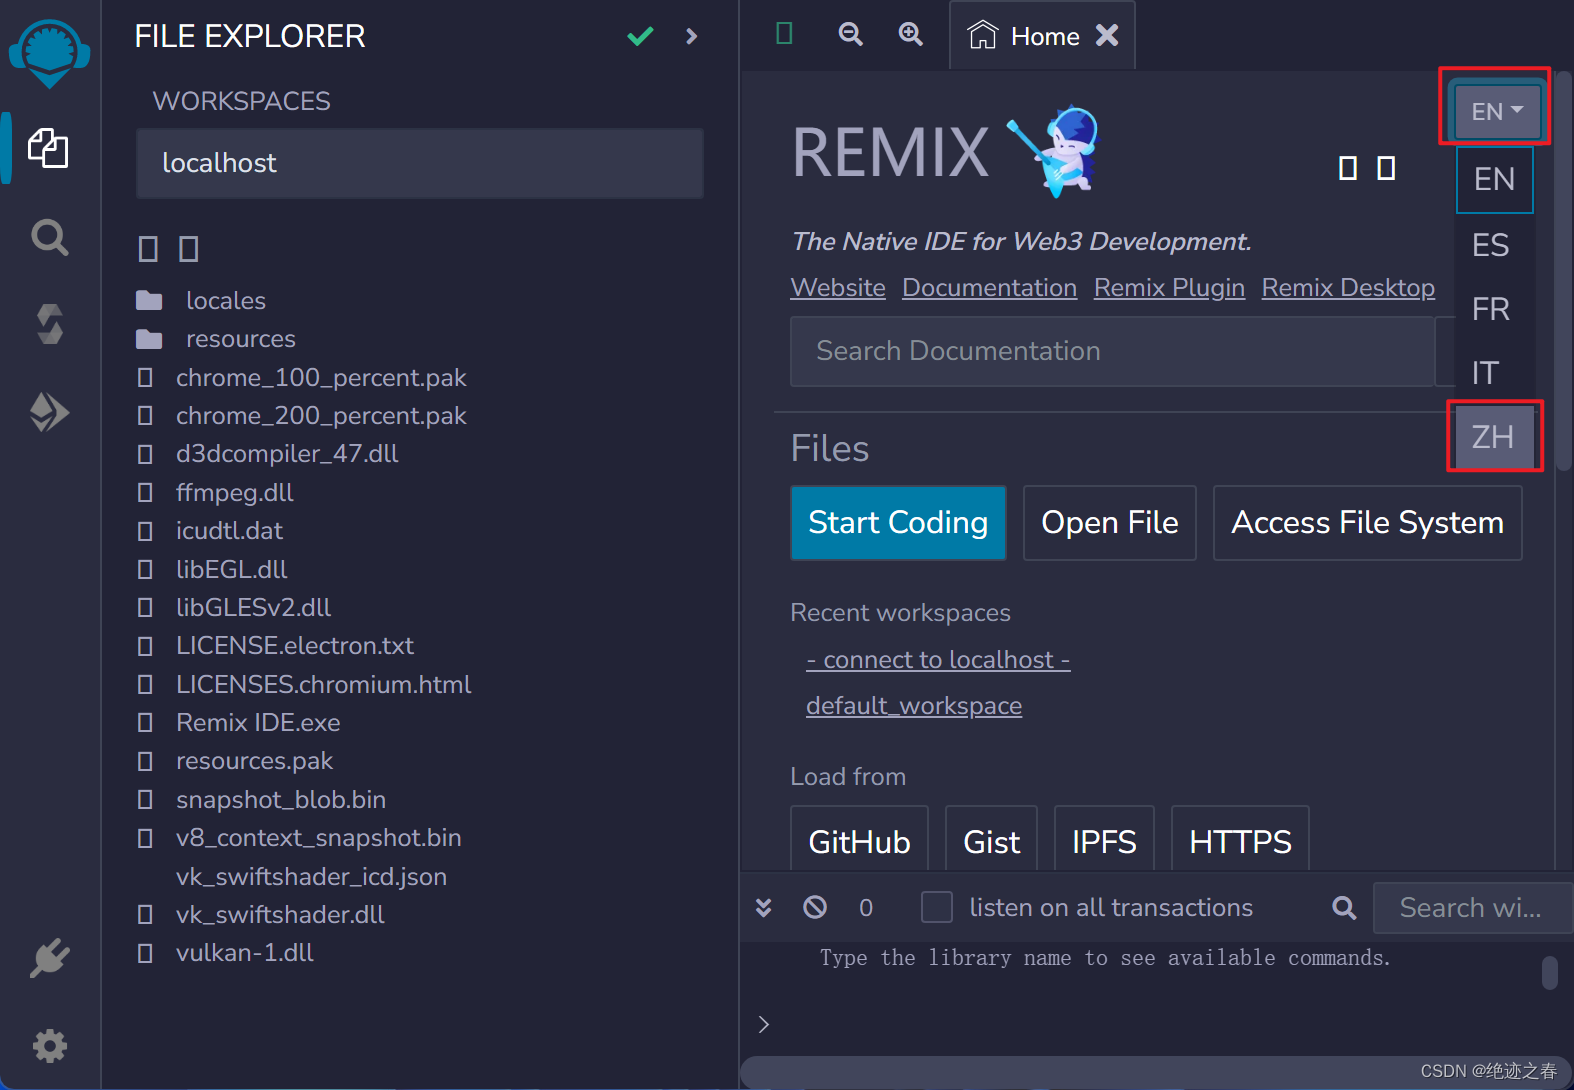Select chrome_200_percent.pak file
The image size is (1574, 1090).
(x=321, y=416)
